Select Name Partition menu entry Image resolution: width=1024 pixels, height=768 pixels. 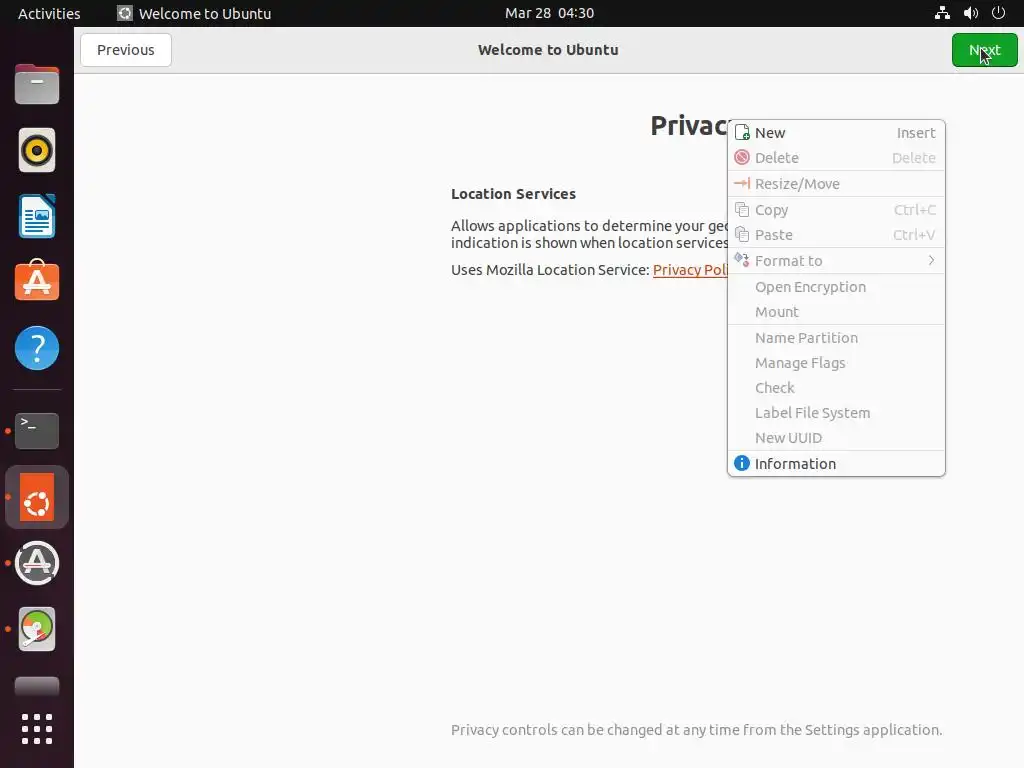pyautogui.click(x=836, y=338)
